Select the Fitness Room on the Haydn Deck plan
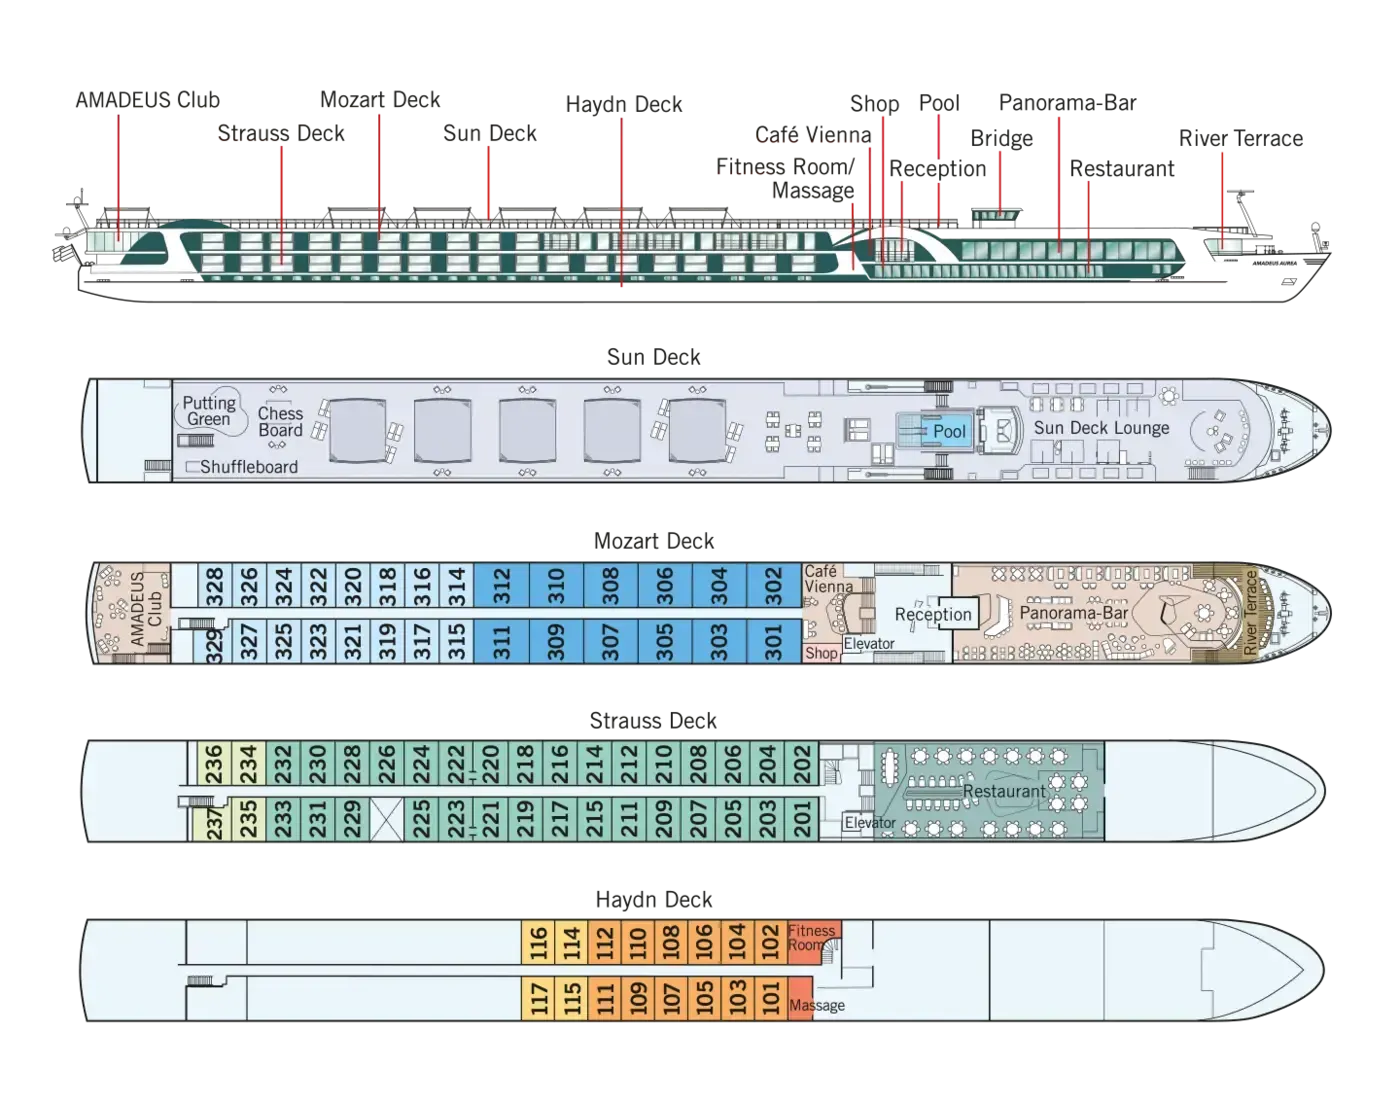Screen dimensions: 1400x1104 click(814, 942)
